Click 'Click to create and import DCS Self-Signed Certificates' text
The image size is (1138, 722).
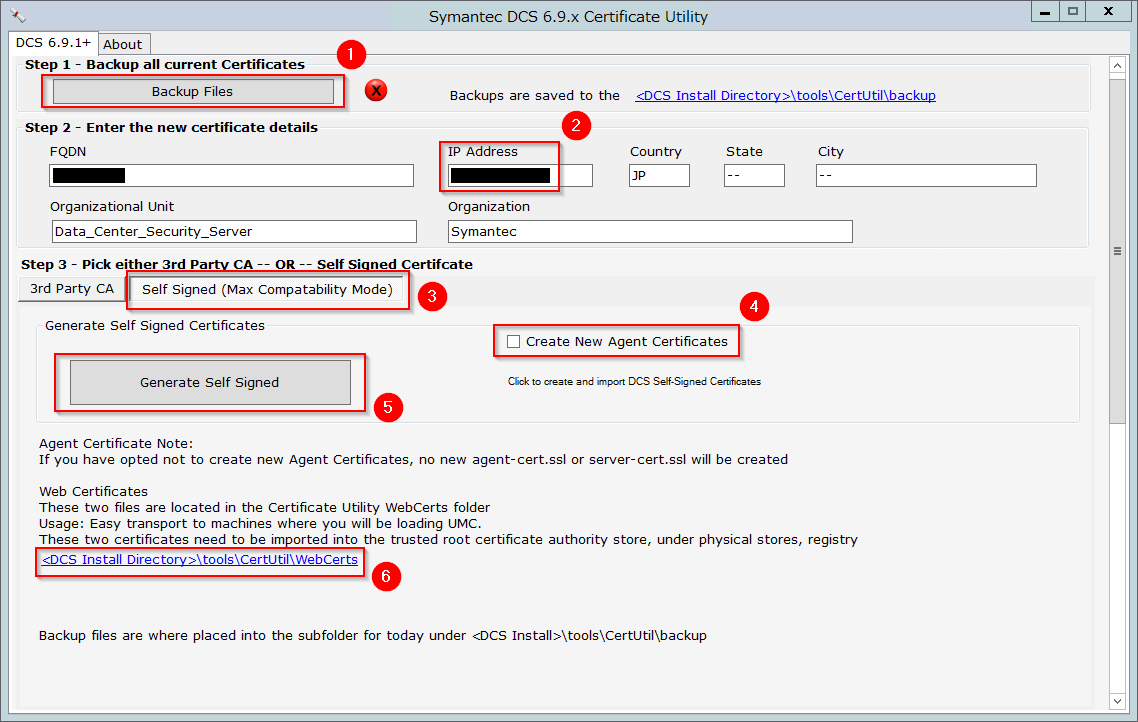(x=634, y=382)
